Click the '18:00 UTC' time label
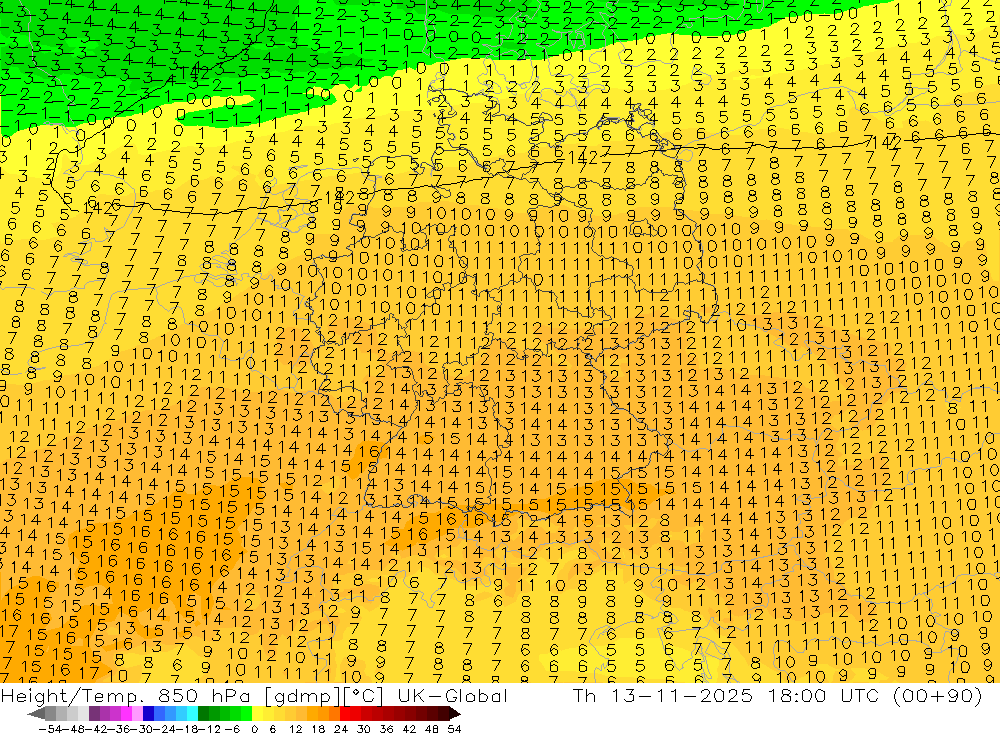 coord(823,696)
